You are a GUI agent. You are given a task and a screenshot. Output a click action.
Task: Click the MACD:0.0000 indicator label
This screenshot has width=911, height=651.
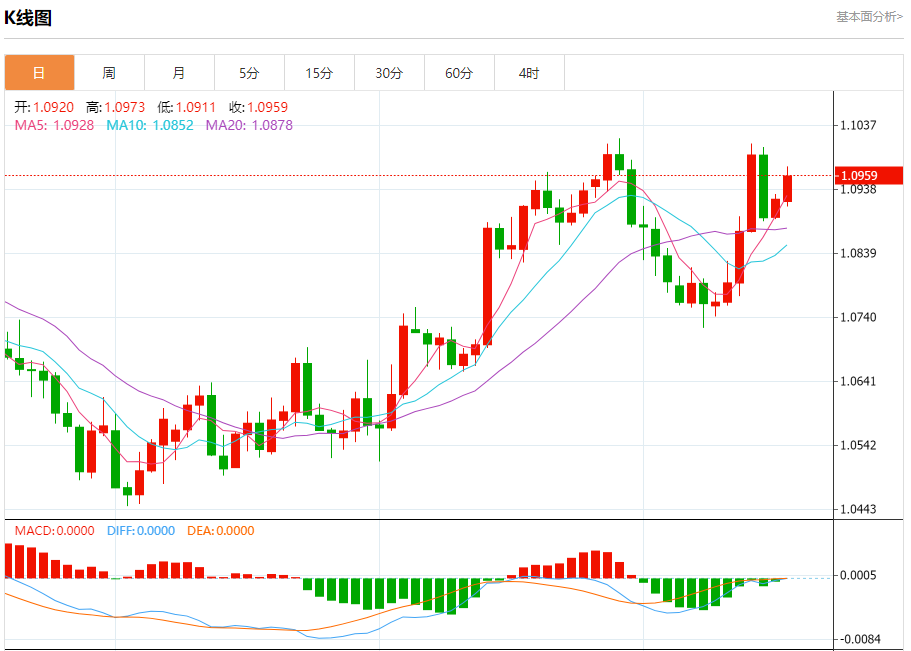[x=55, y=531]
